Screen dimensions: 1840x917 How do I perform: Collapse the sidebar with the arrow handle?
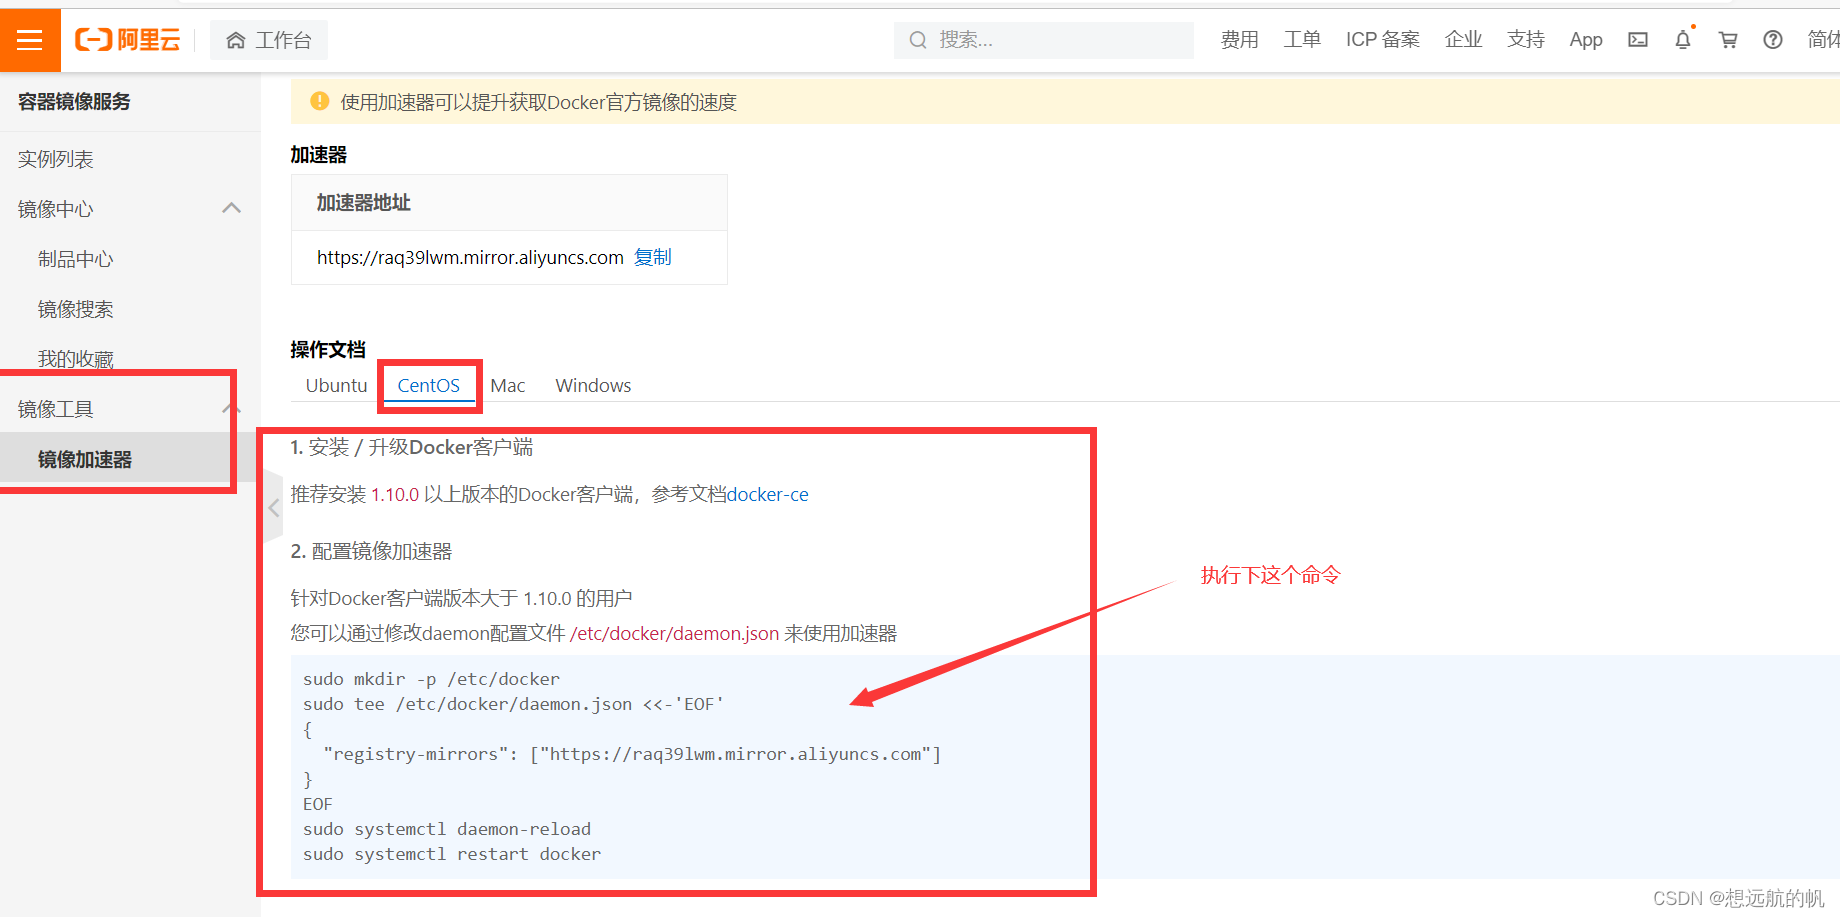tap(273, 508)
